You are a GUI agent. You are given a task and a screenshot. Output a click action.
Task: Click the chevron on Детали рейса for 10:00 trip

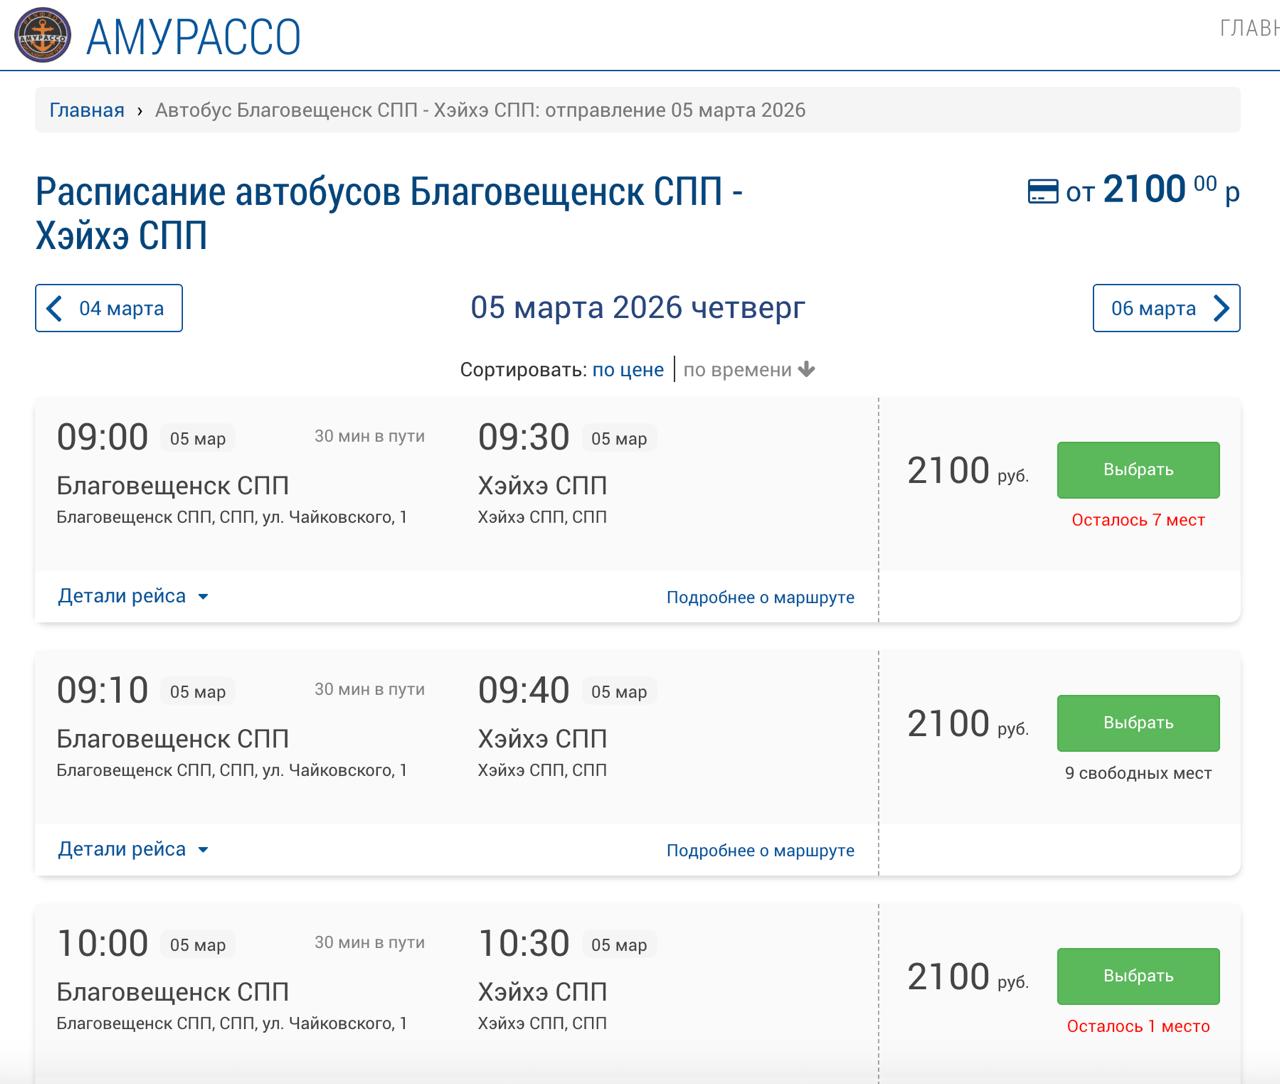(203, 1078)
